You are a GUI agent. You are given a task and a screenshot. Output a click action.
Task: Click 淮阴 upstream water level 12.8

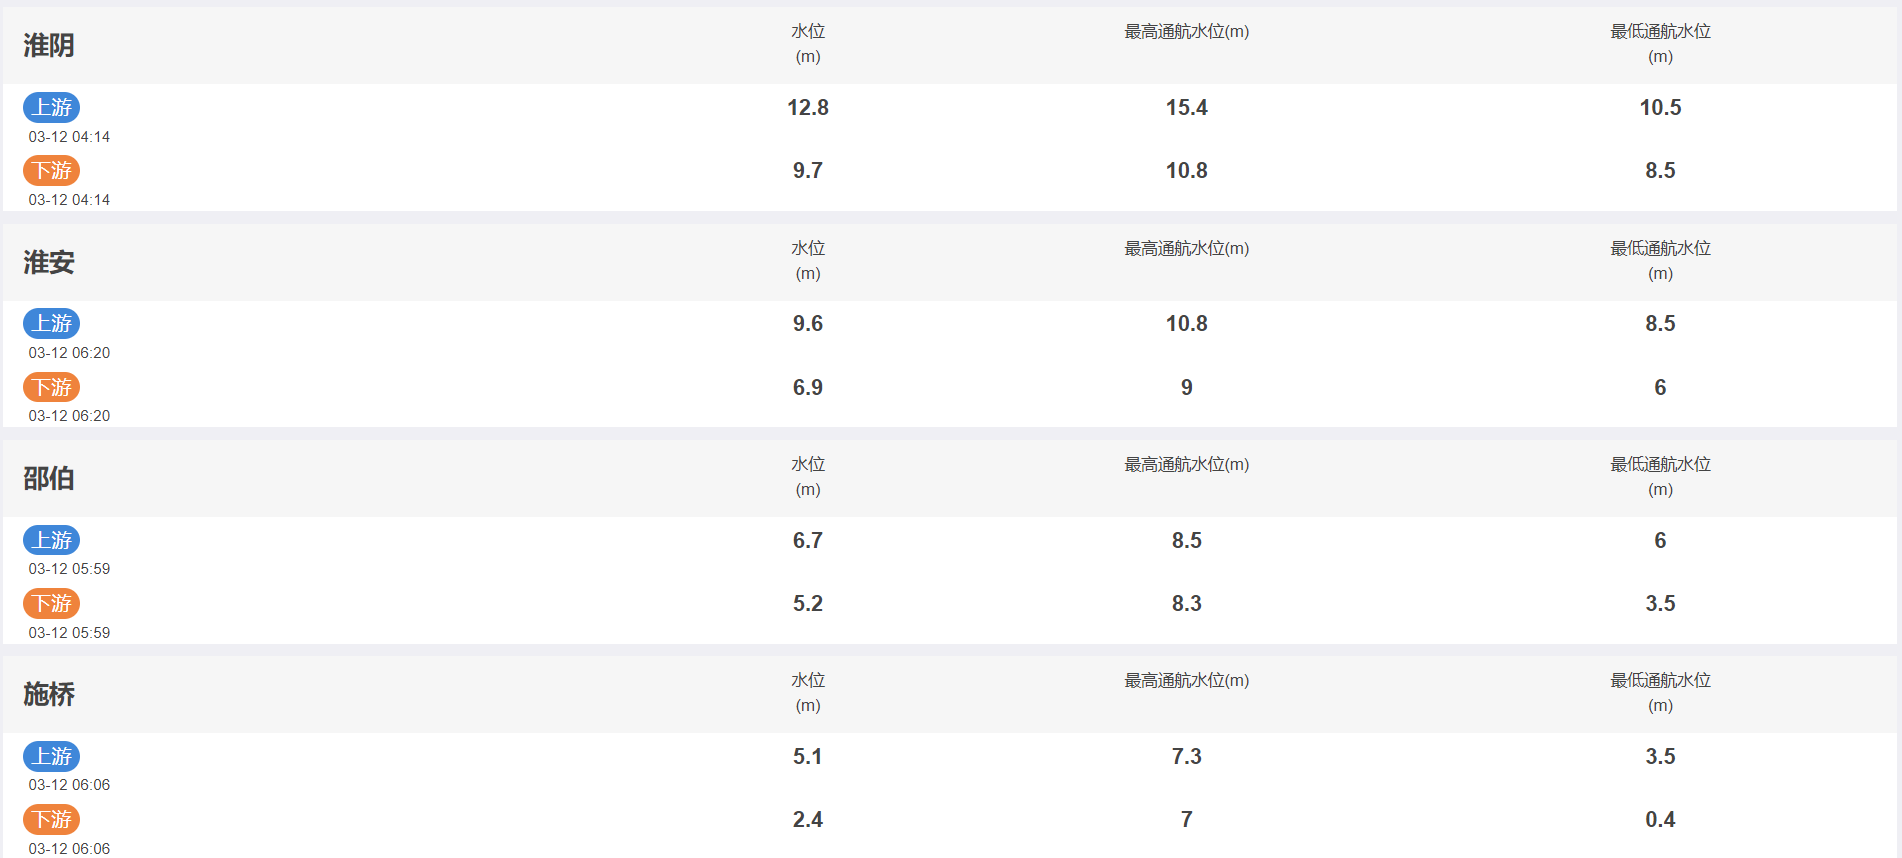pyautogui.click(x=808, y=107)
